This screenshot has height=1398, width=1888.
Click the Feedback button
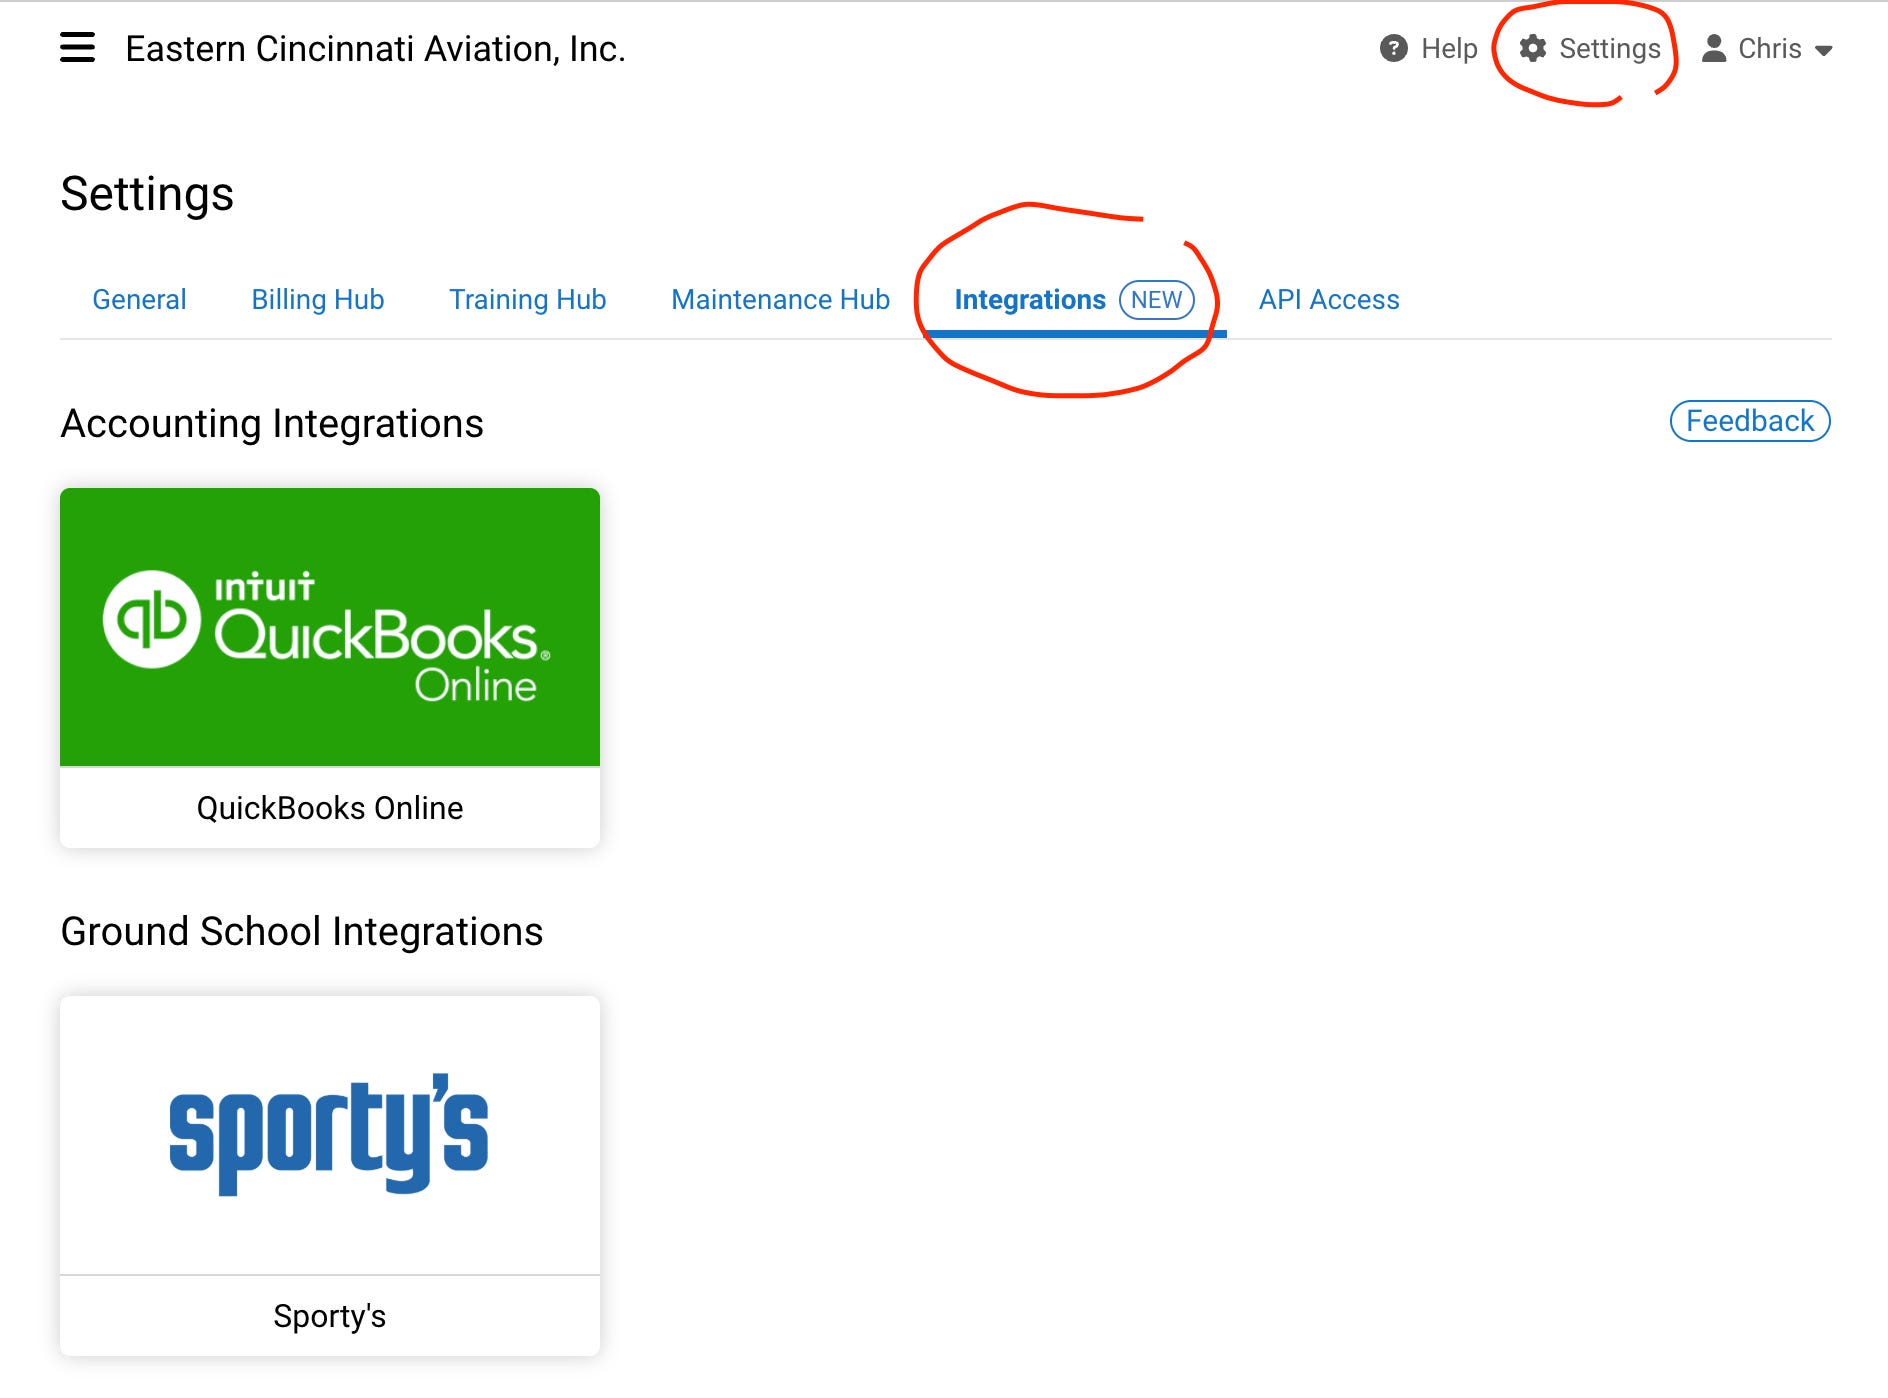tap(1750, 421)
